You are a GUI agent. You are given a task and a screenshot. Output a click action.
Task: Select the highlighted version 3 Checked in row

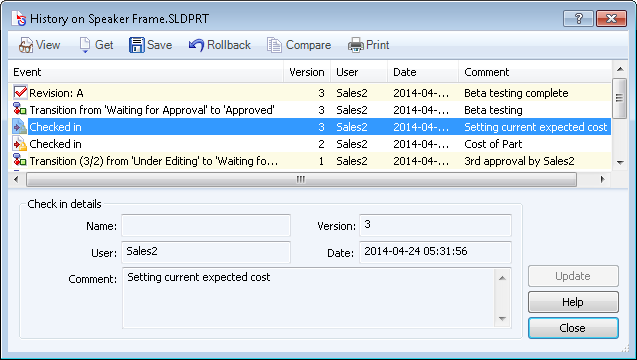coord(310,127)
